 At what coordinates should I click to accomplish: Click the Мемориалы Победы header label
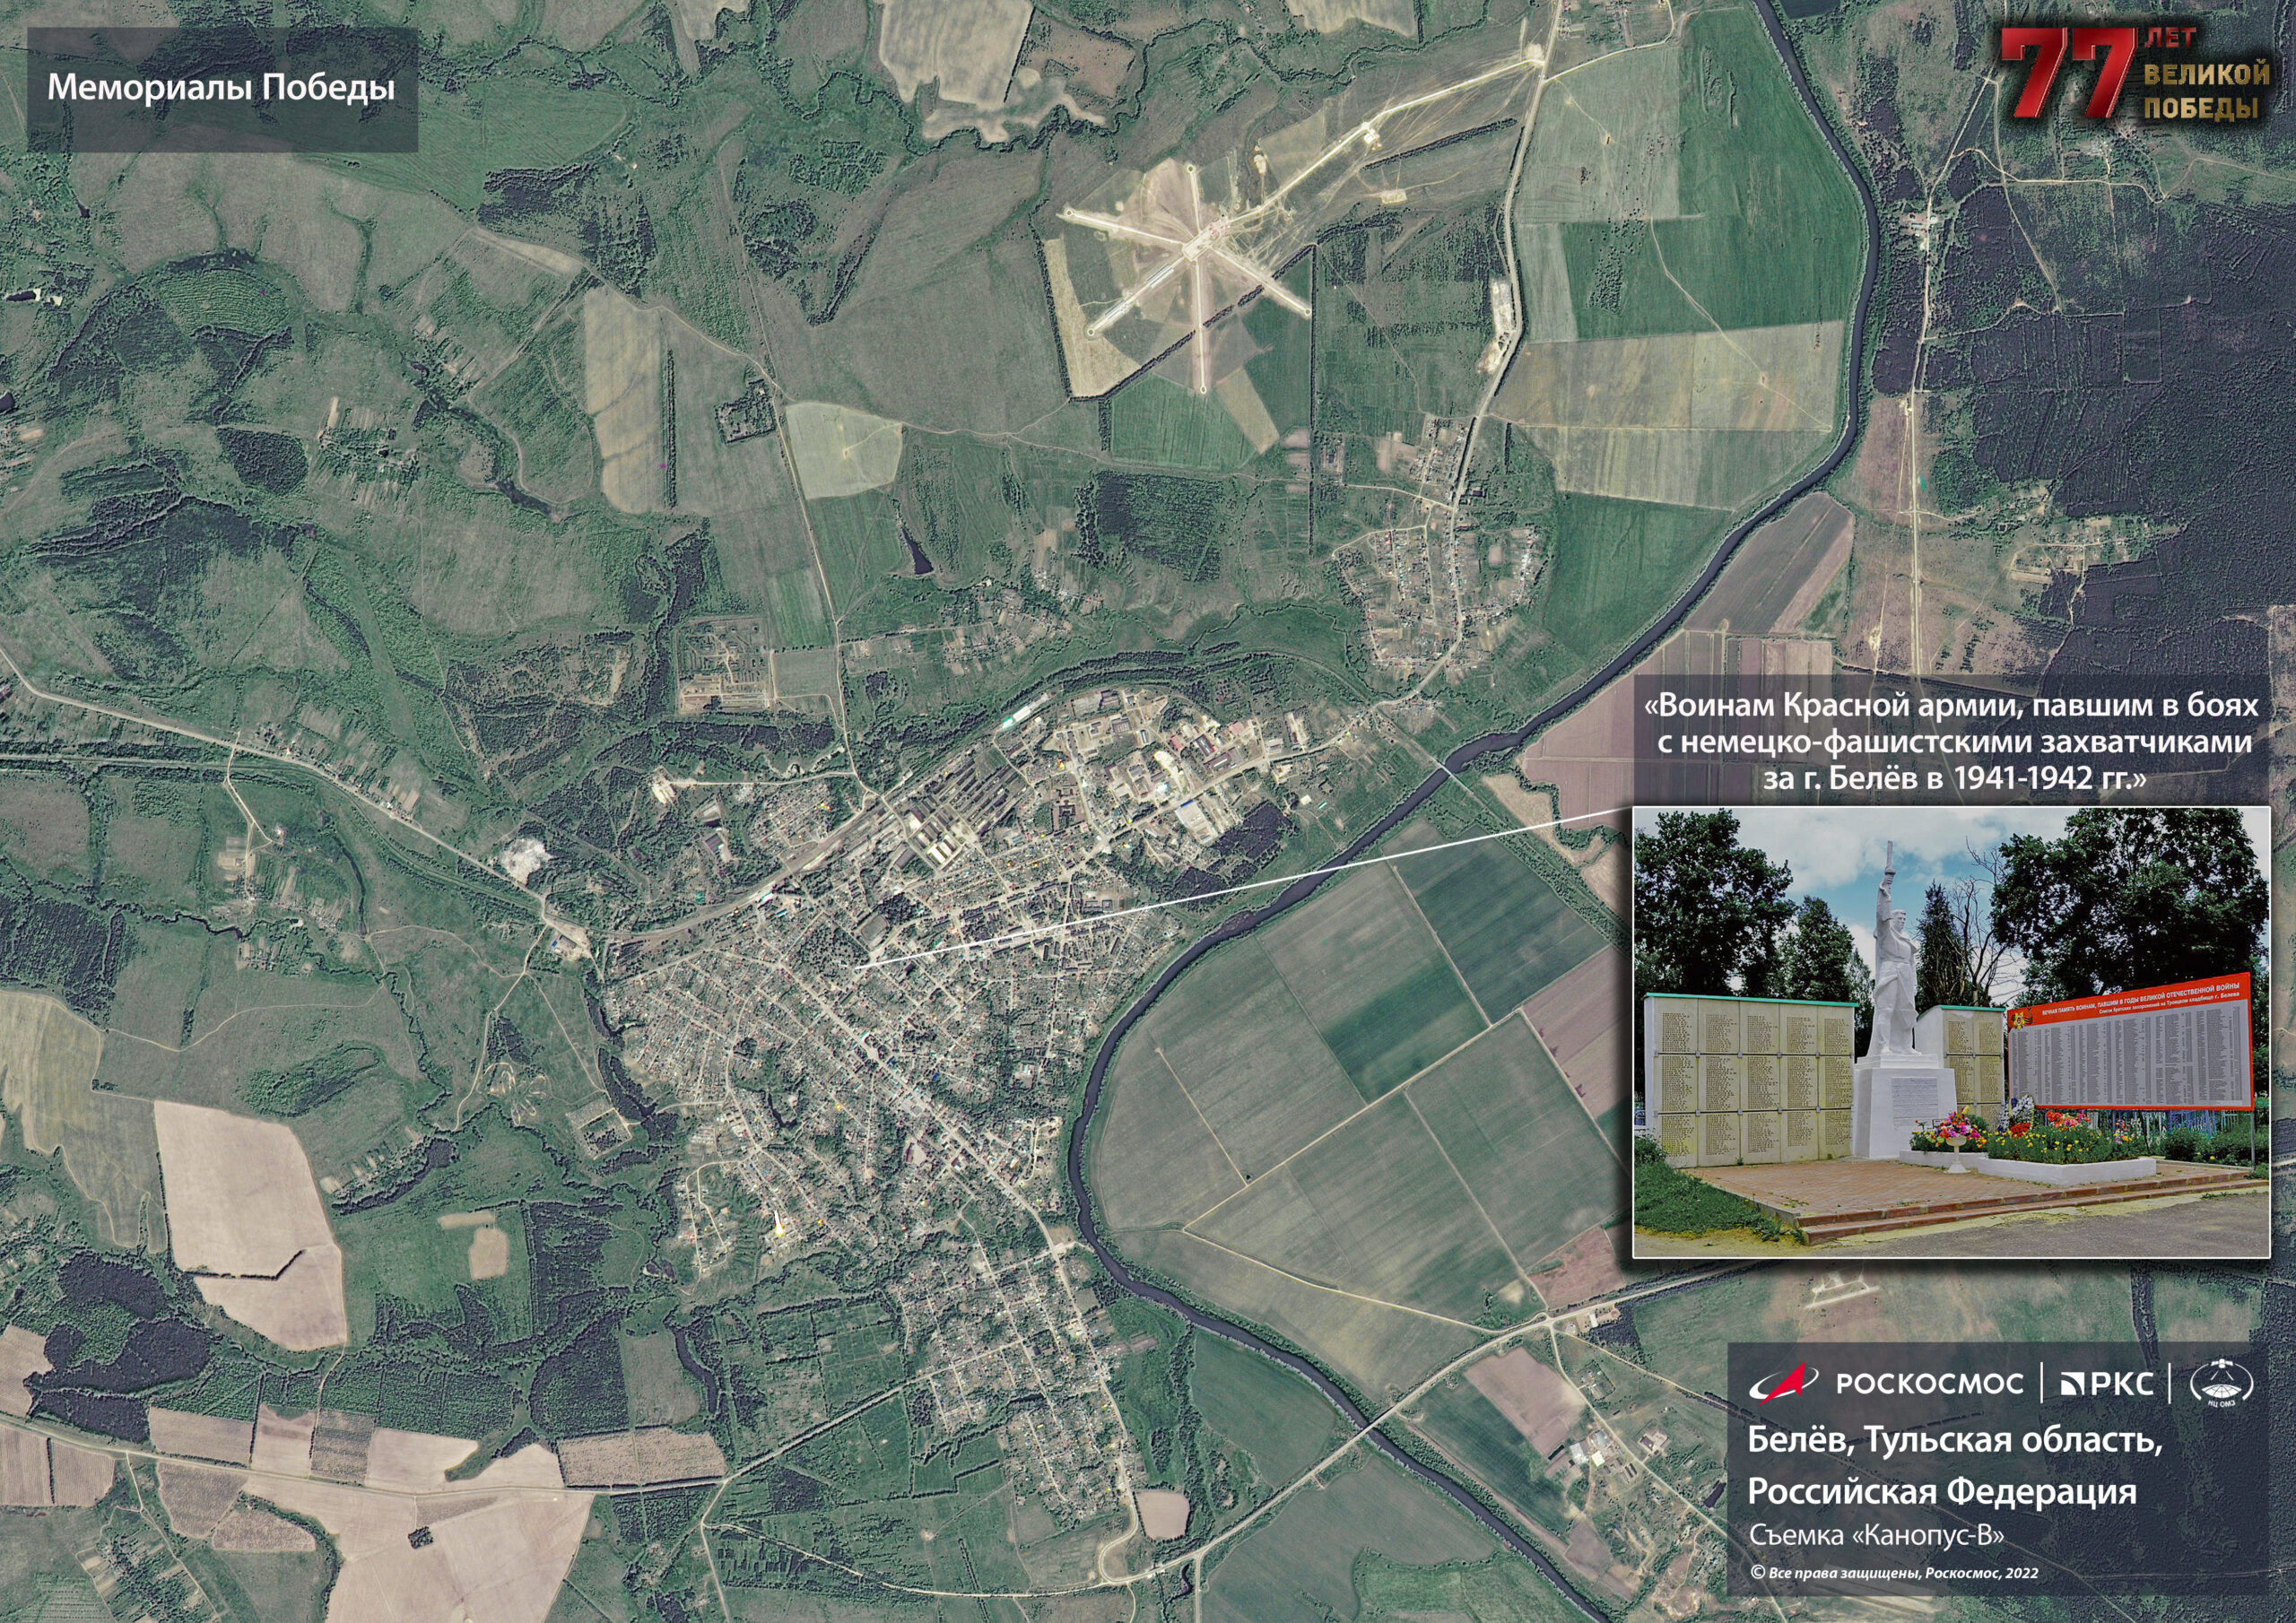pos(221,88)
